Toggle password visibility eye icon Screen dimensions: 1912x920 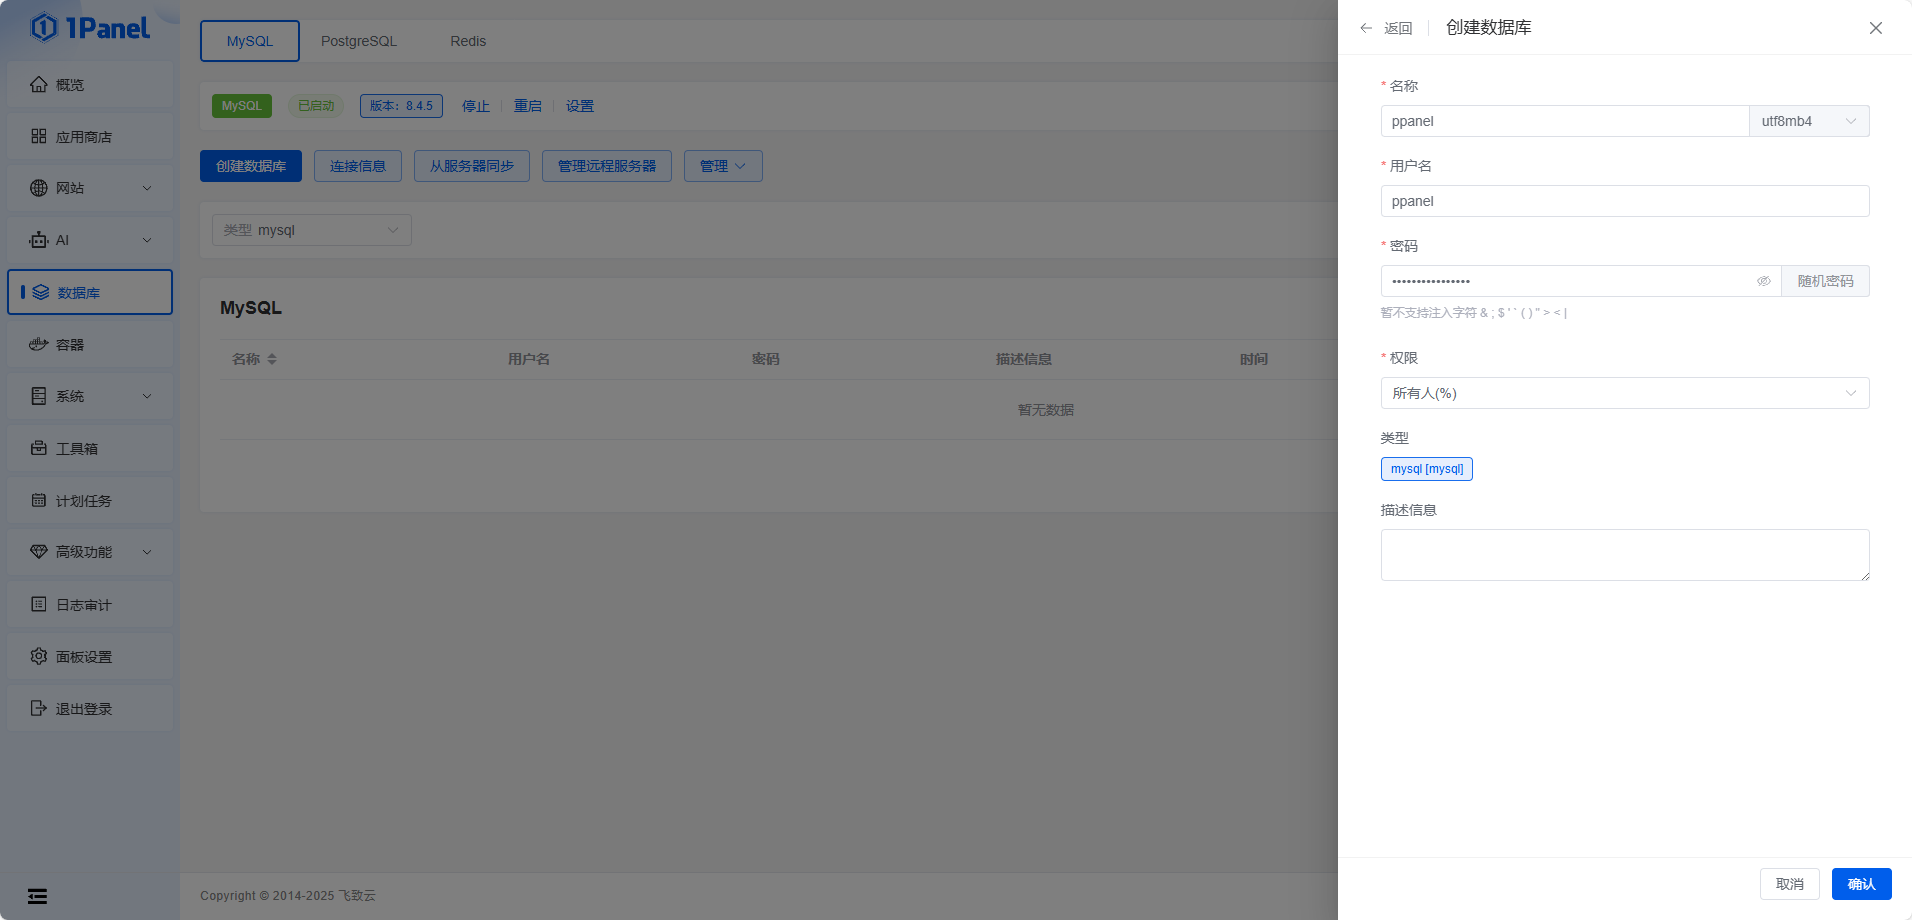1764,281
